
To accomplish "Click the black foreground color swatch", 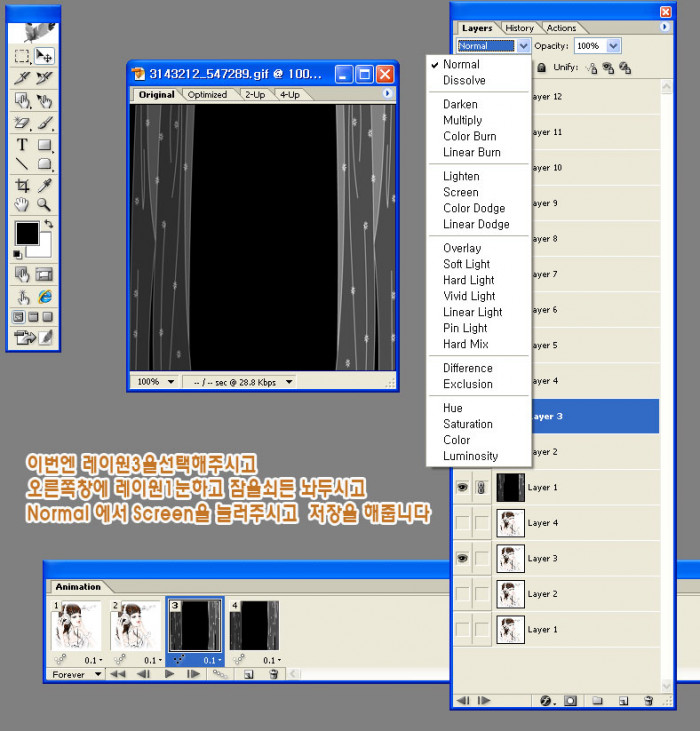I will pos(27,234).
